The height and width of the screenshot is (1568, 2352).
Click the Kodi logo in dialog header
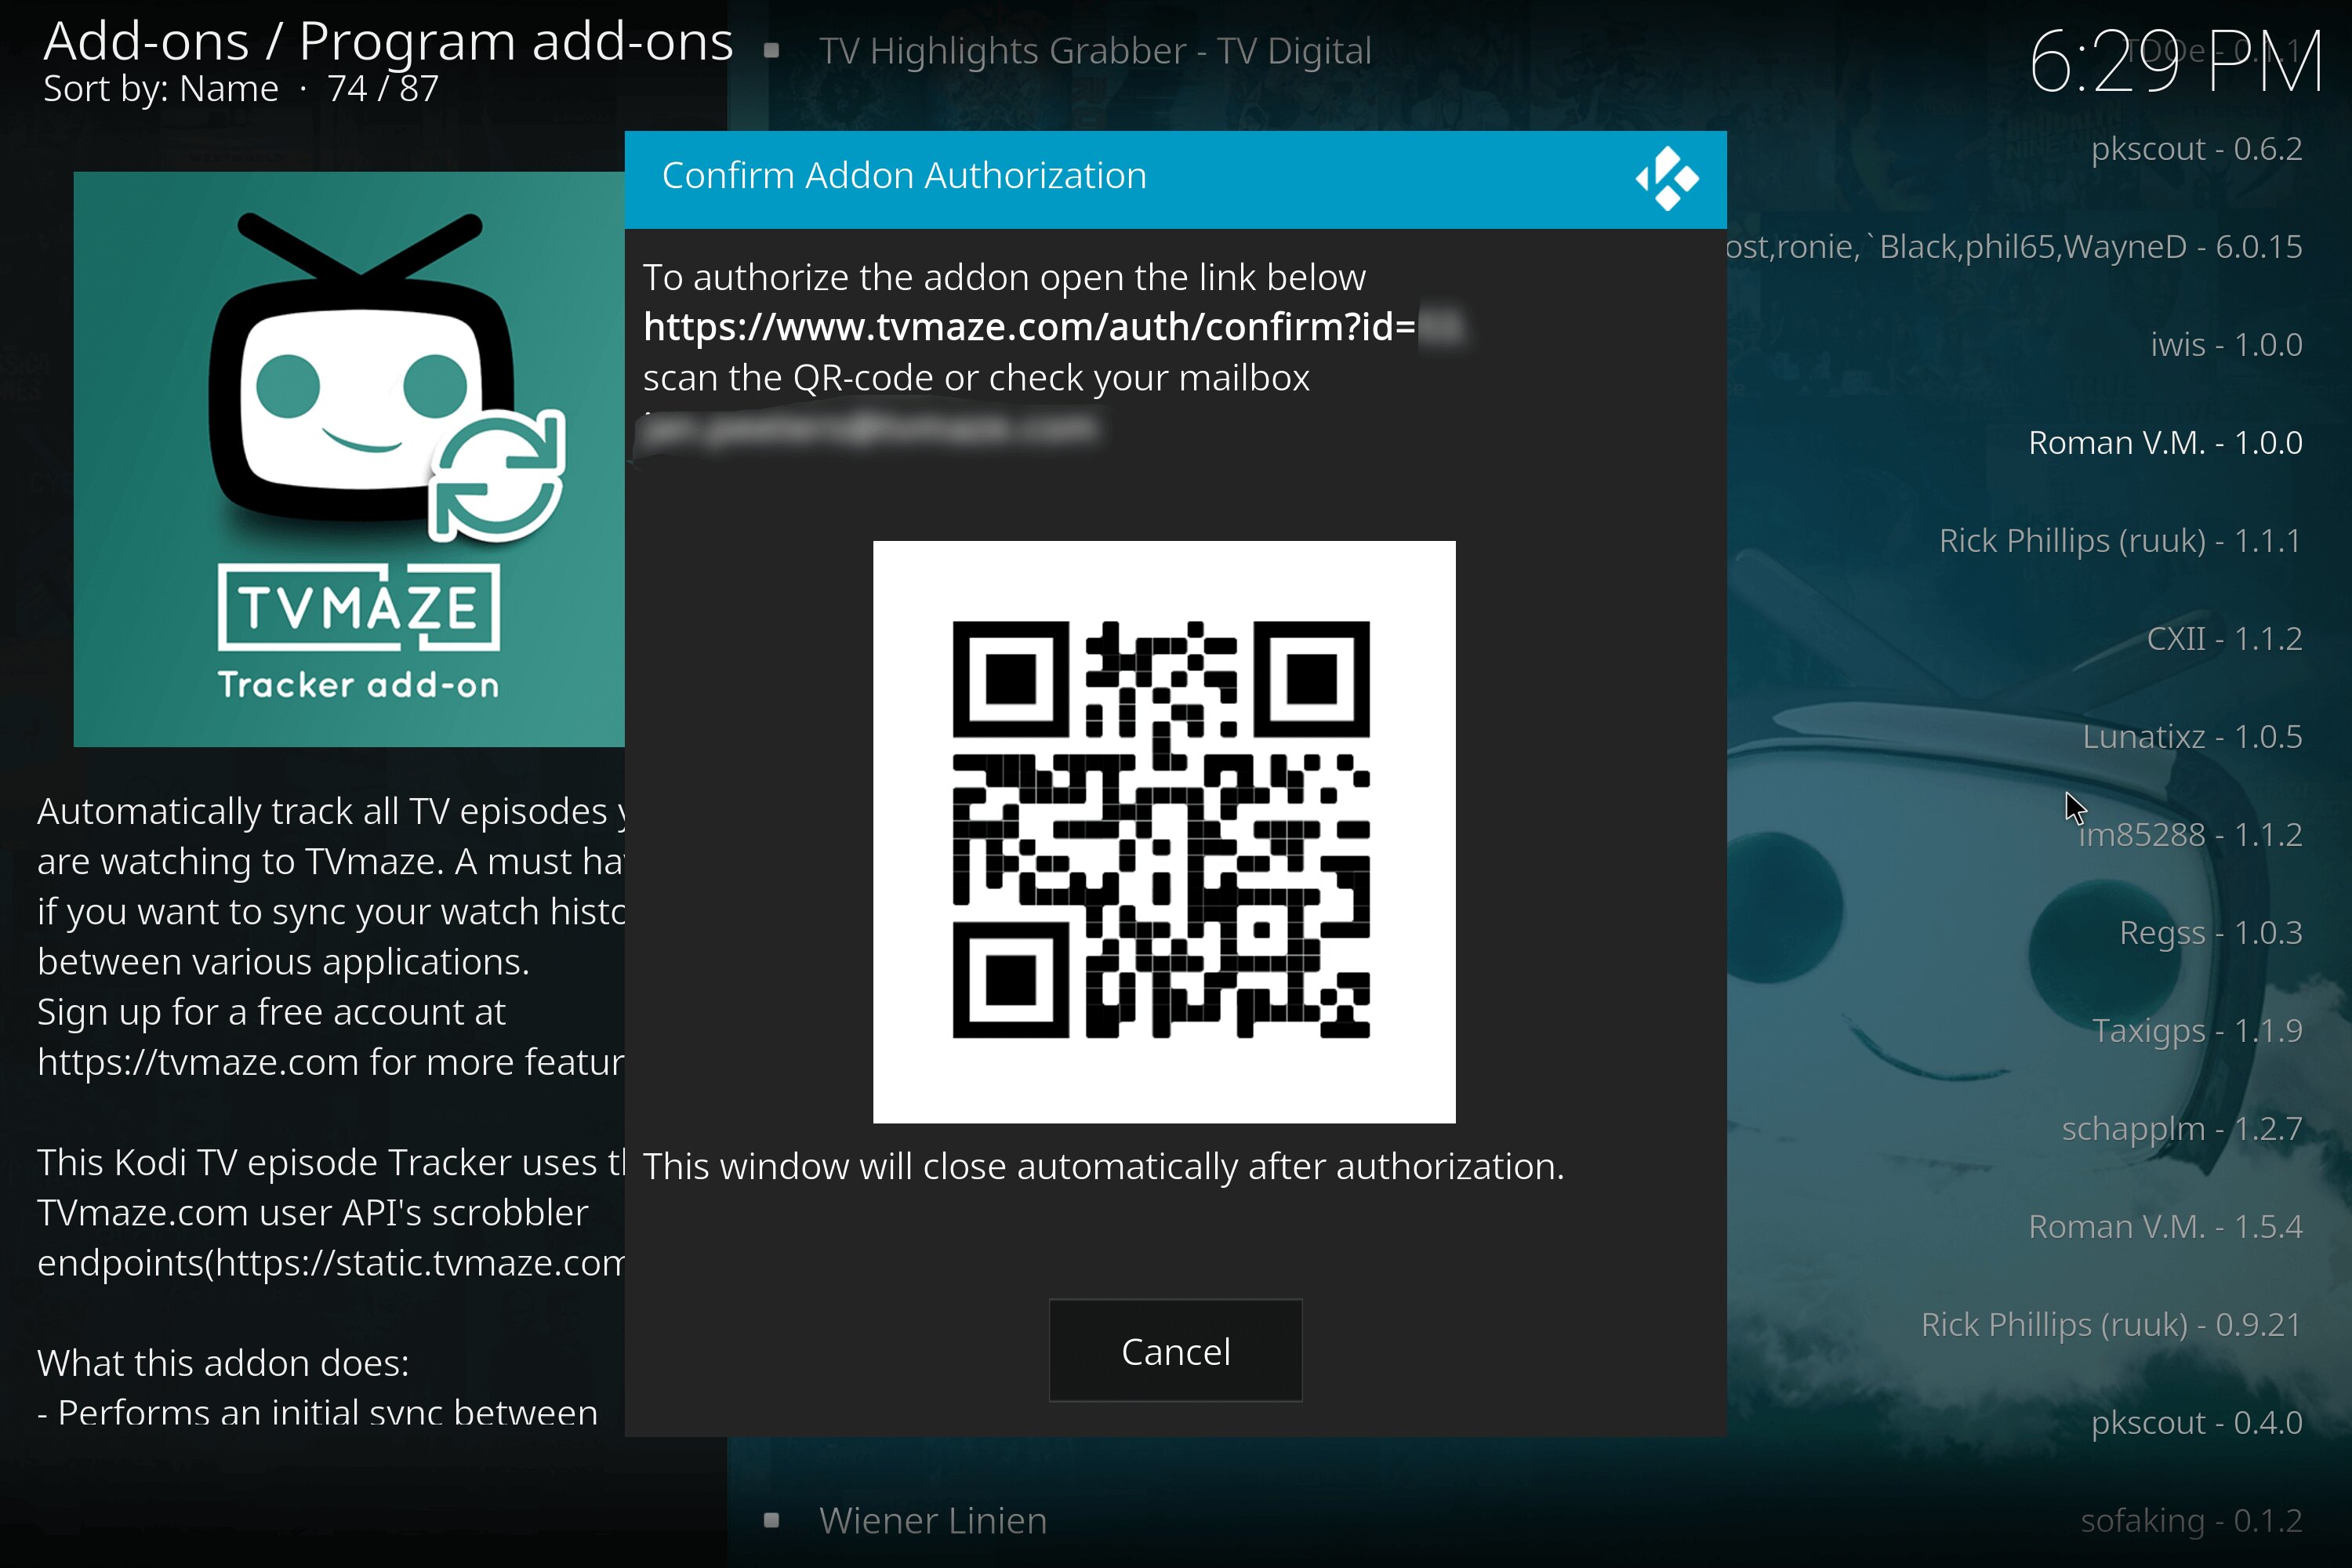tap(1667, 178)
